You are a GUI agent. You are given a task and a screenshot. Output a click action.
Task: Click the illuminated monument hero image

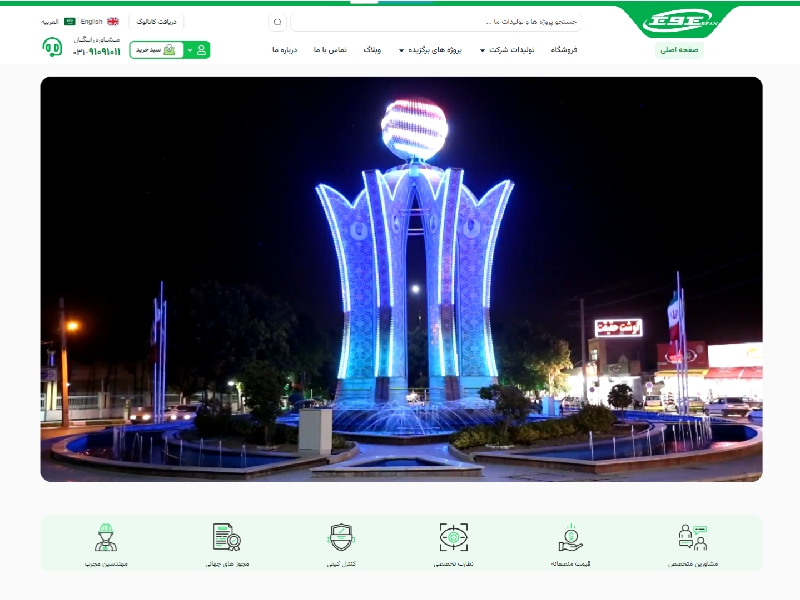click(402, 279)
